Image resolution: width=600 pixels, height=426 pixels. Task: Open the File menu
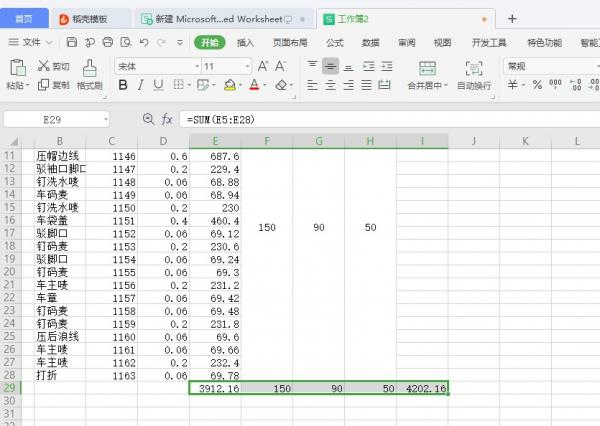pos(30,42)
